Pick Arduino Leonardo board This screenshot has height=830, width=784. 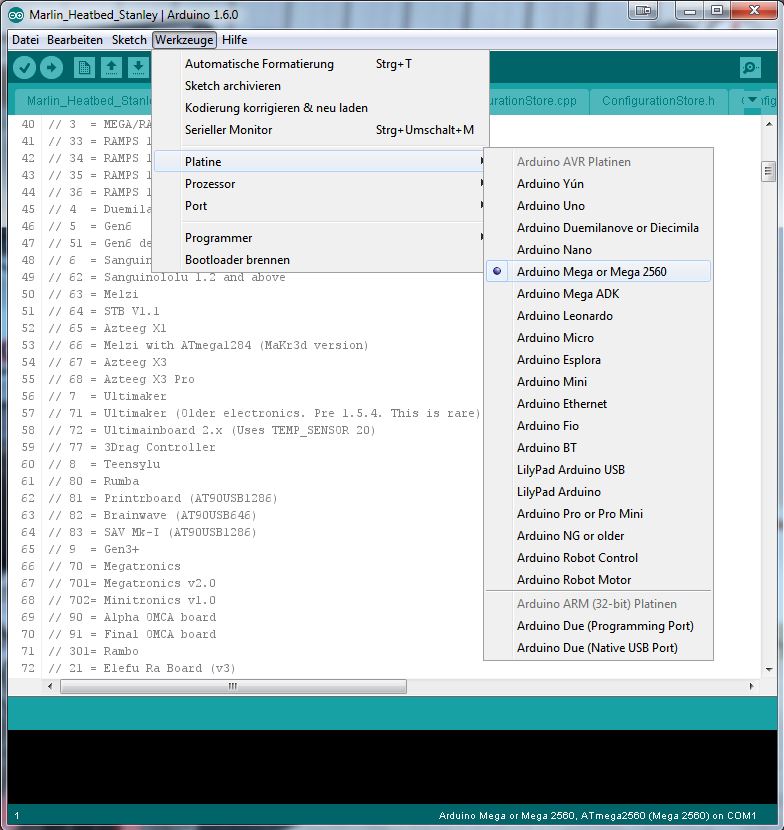click(598, 315)
